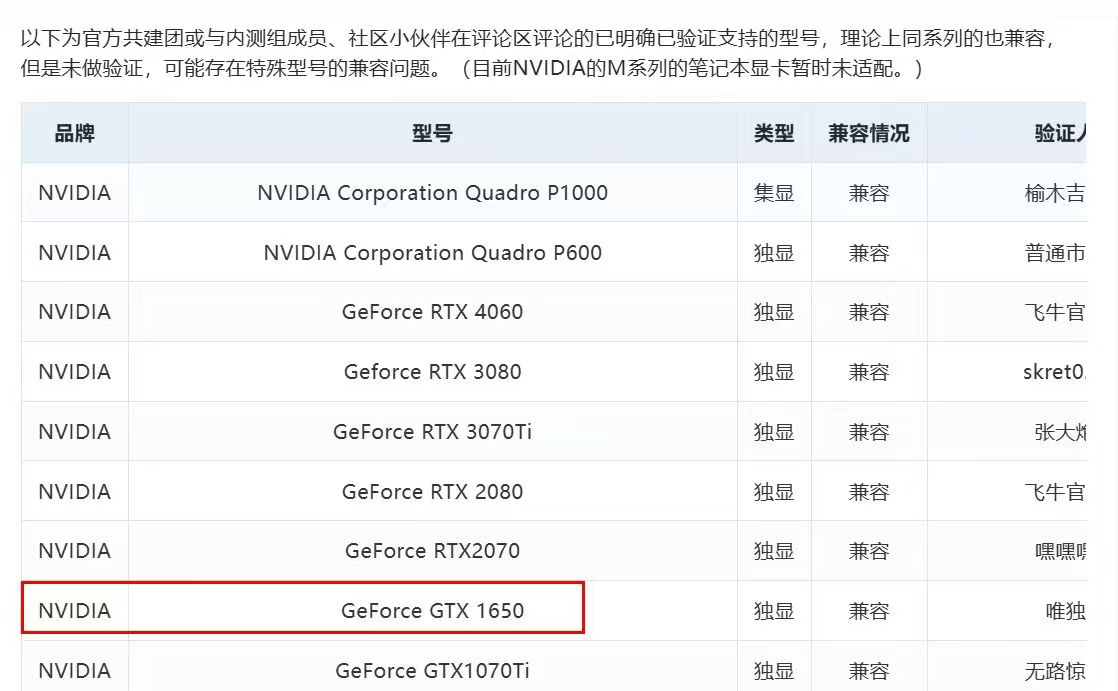This screenshot has width=1118, height=691.
Task: Click the 品牌 column header
Action: [x=75, y=133]
